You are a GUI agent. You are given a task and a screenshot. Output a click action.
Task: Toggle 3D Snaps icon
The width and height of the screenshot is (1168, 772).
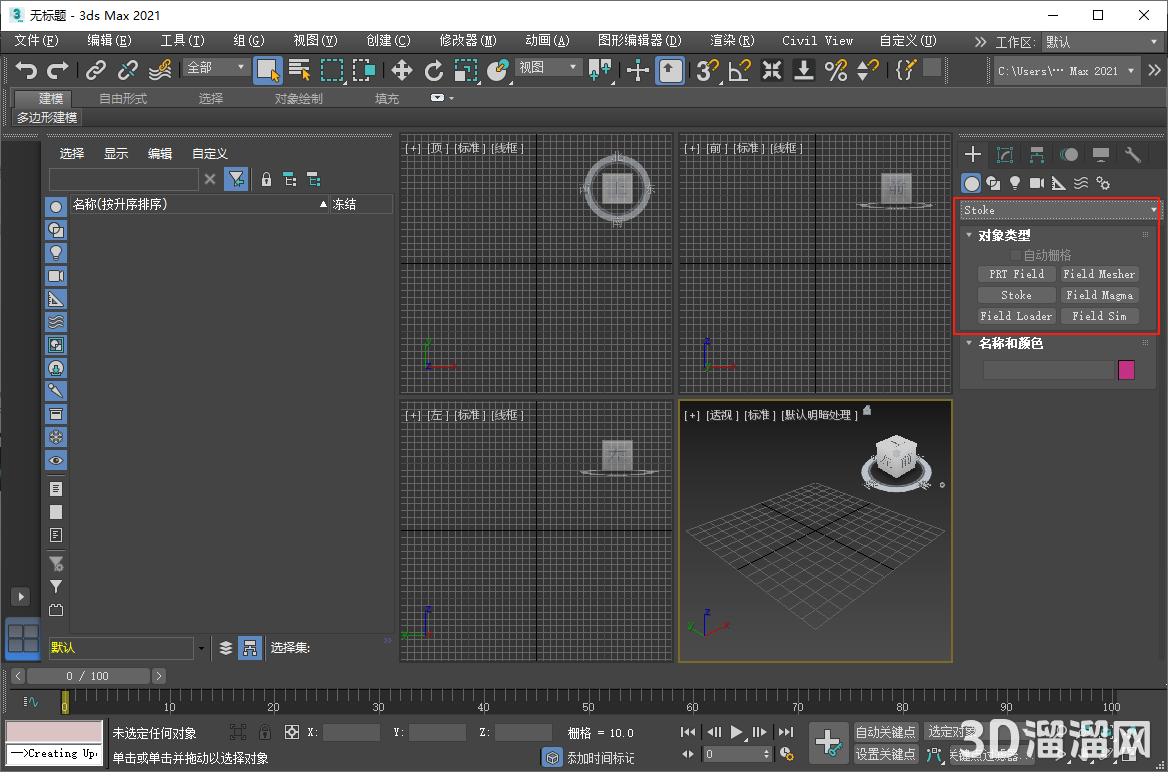[x=707, y=71]
